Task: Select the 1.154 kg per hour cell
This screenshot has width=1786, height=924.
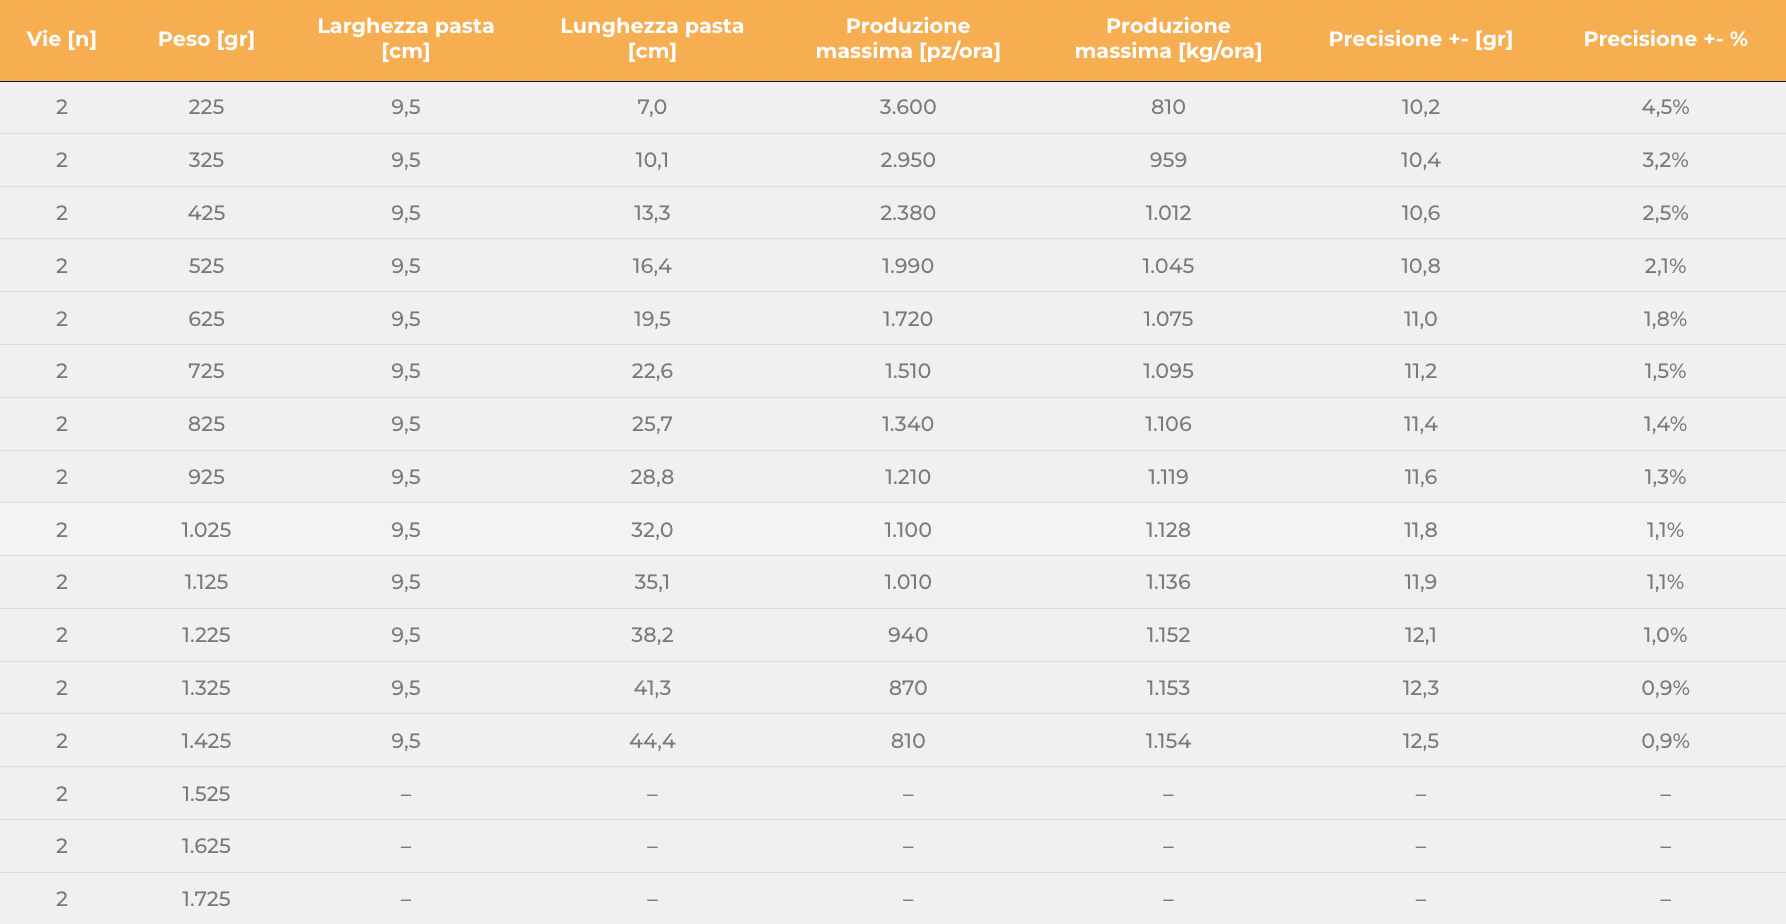Action: click(1168, 741)
